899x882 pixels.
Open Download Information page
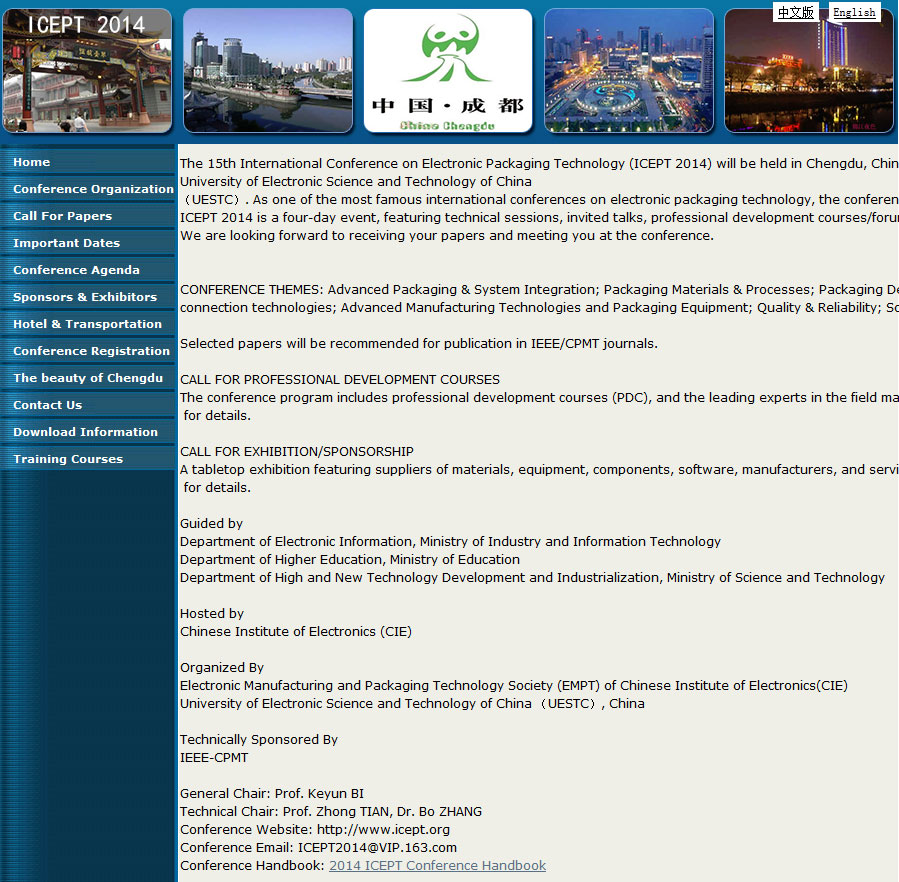pyautogui.click(x=87, y=432)
